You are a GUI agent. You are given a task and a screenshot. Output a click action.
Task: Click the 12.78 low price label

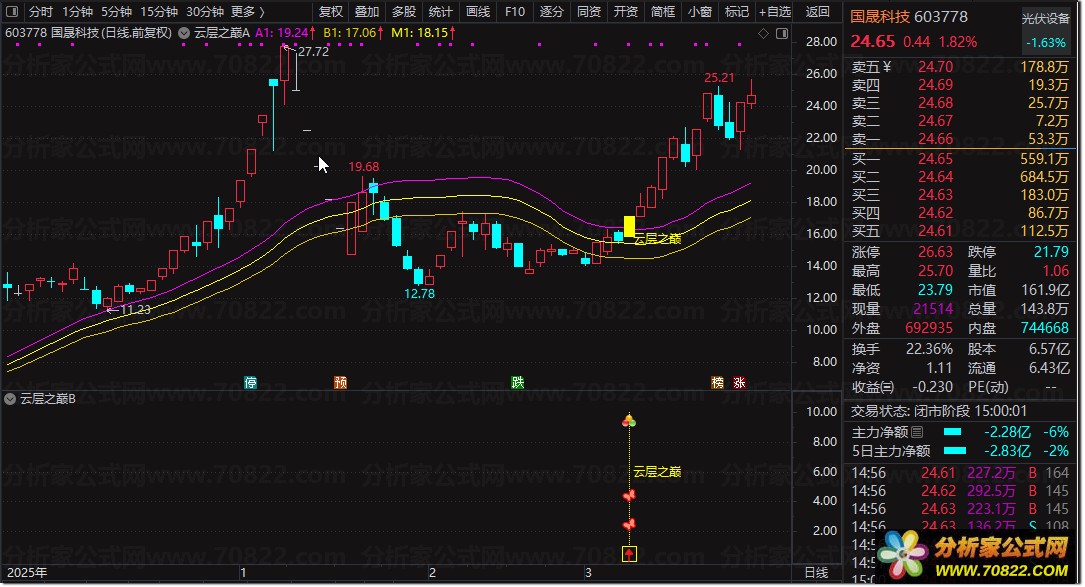click(419, 294)
